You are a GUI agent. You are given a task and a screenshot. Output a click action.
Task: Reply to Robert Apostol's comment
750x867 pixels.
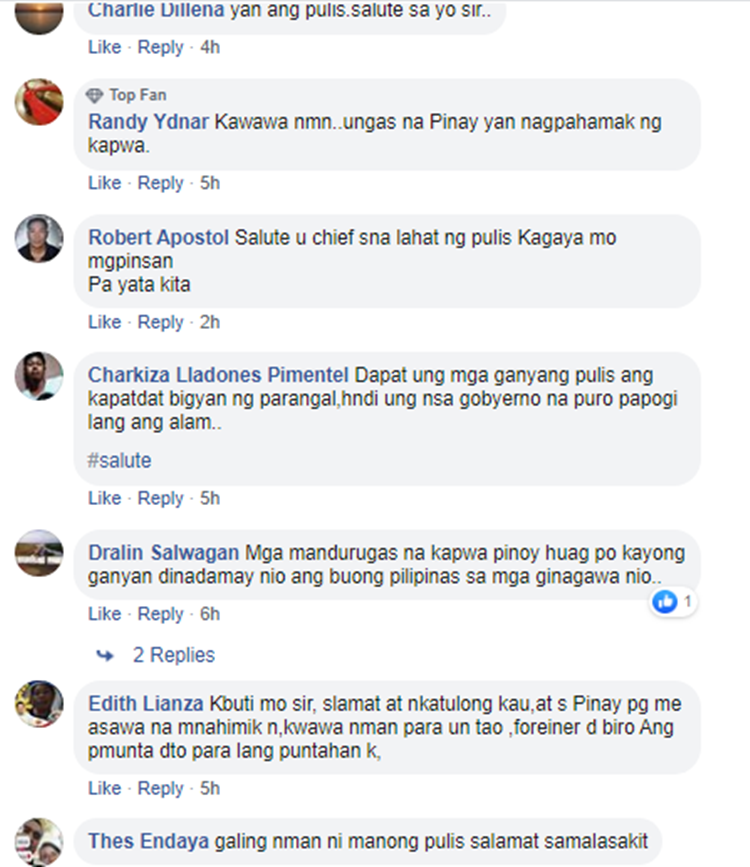160,322
